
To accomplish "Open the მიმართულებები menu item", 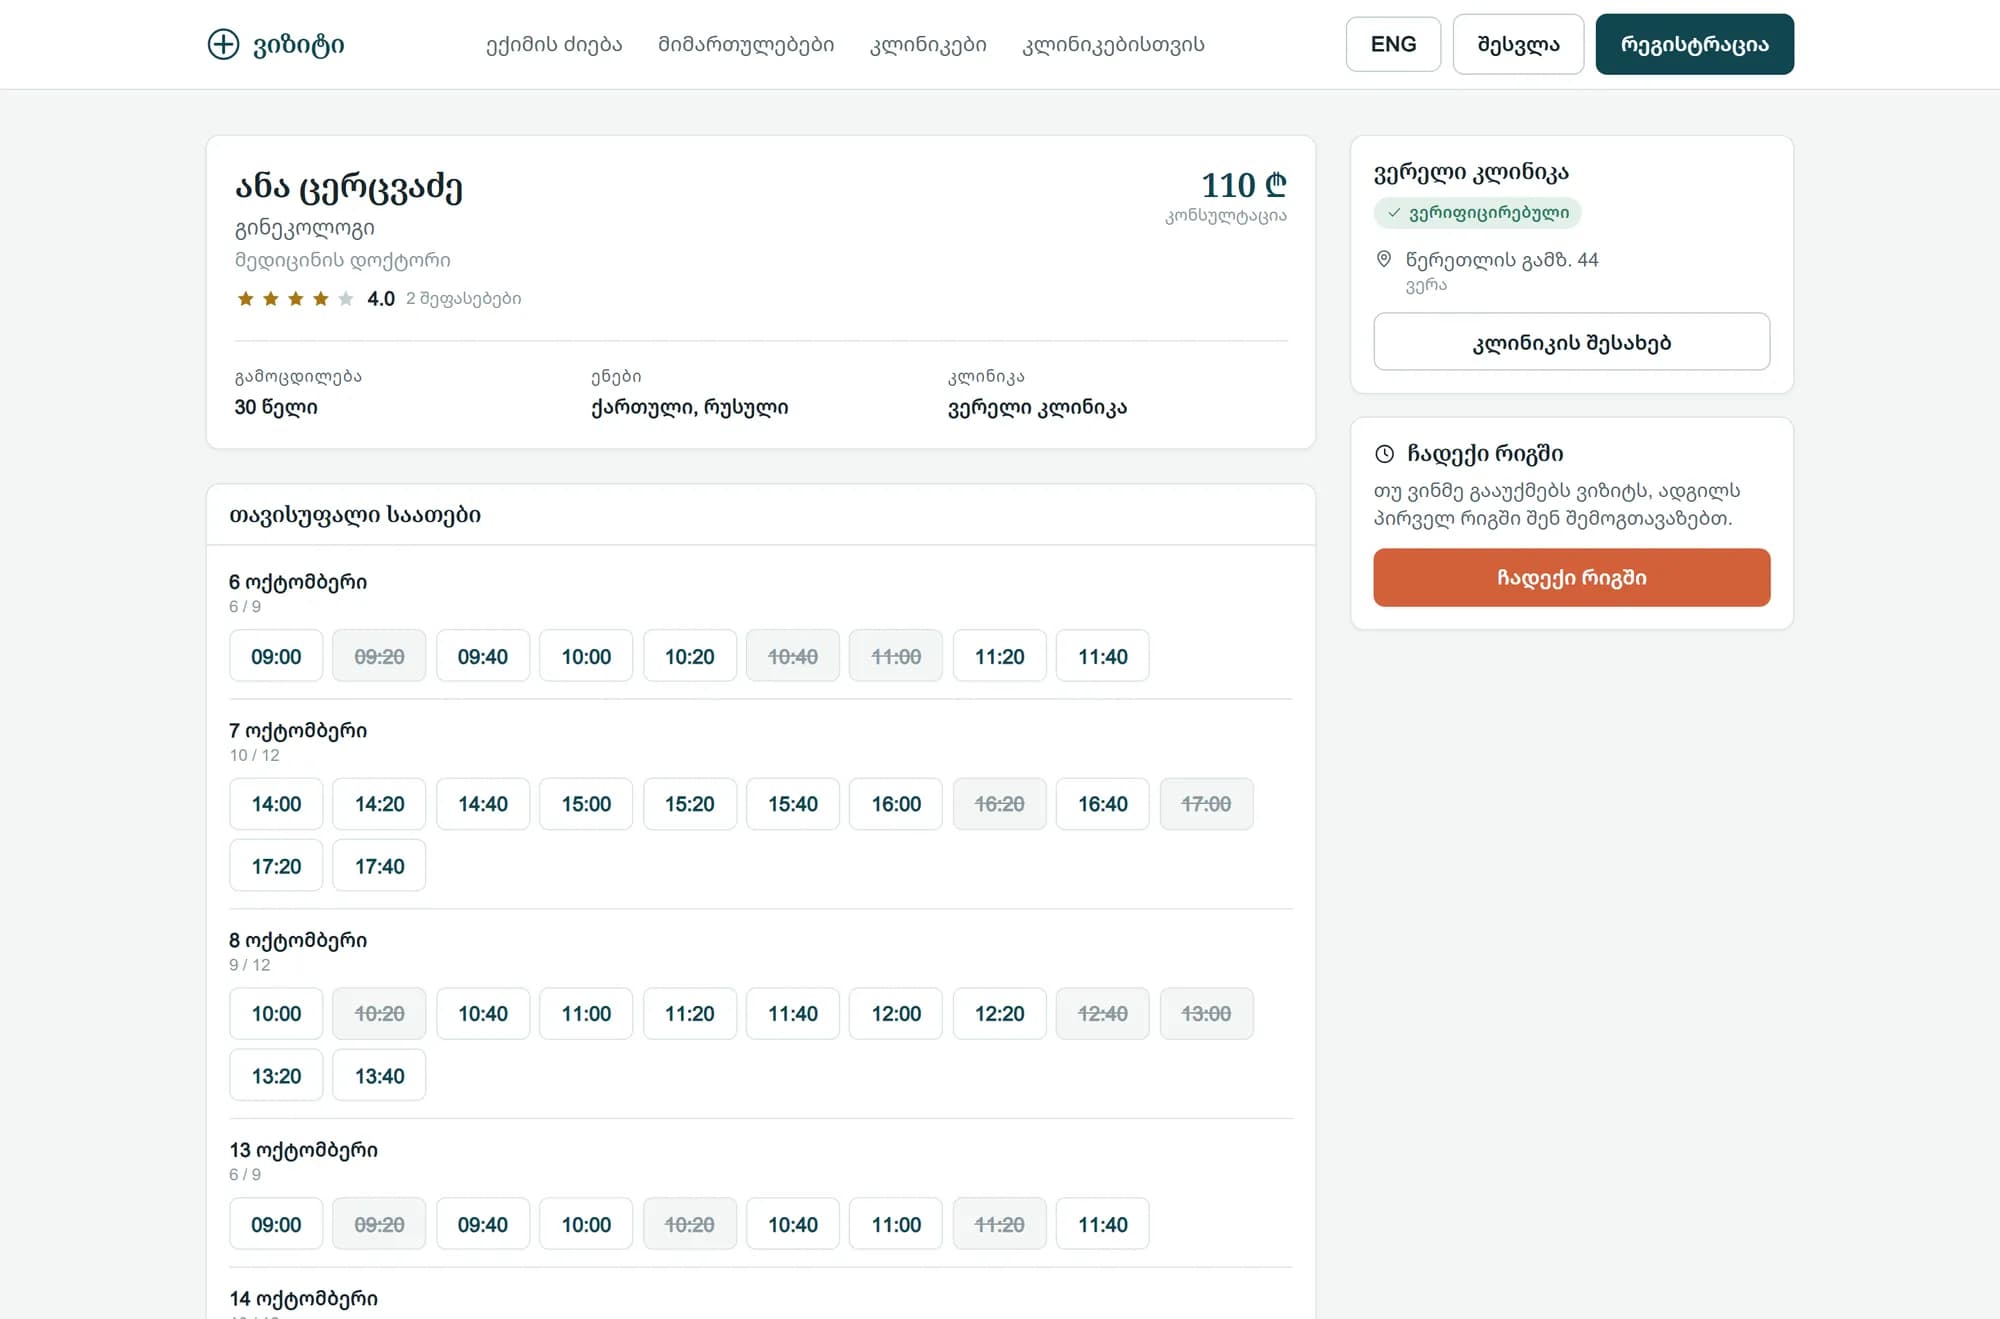I will pos(746,44).
